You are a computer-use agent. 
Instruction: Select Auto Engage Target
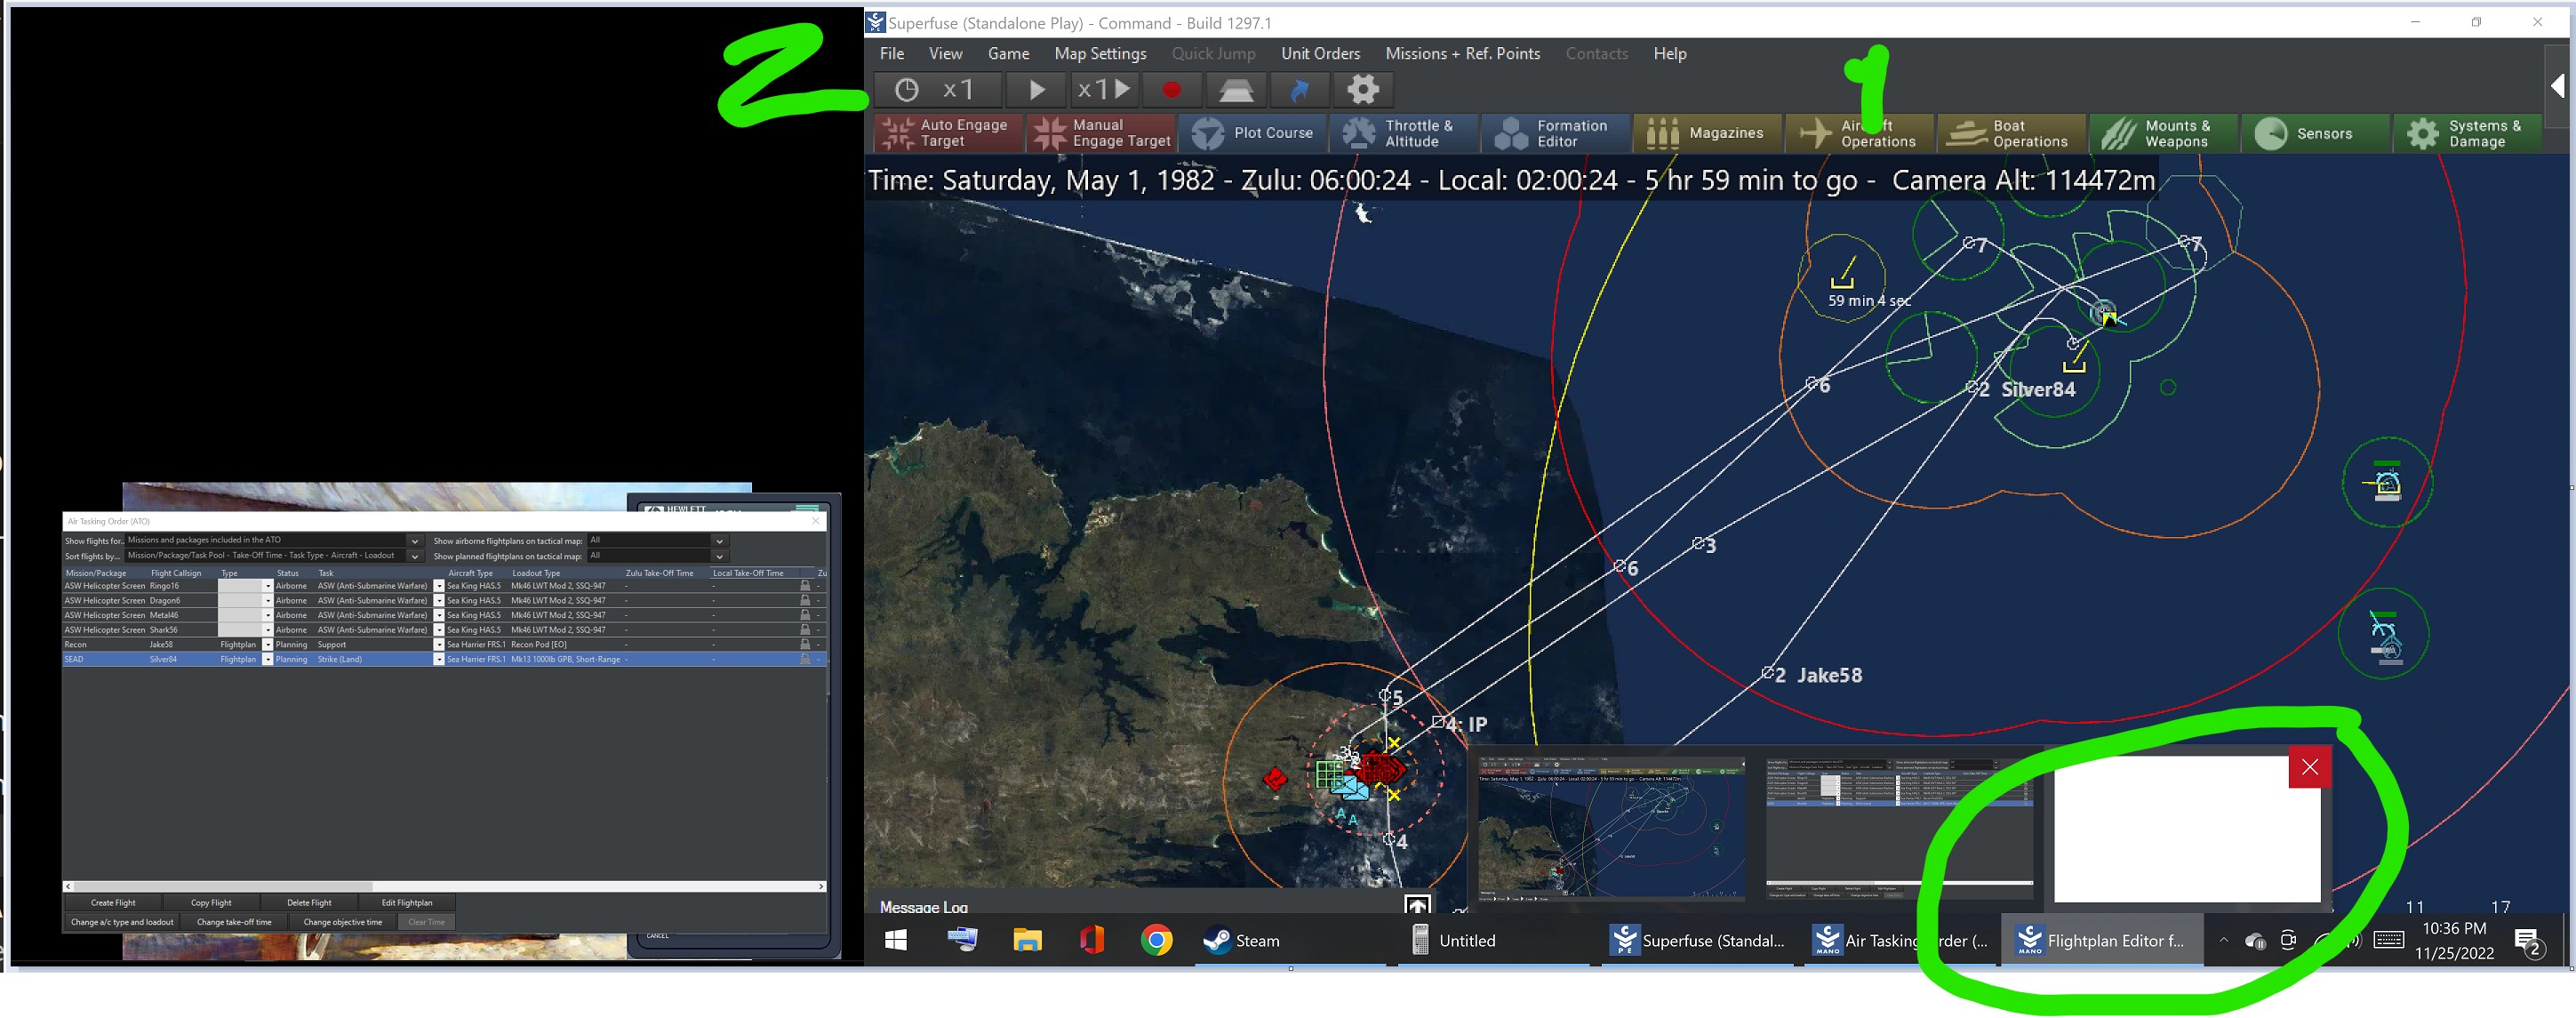[x=949, y=133]
